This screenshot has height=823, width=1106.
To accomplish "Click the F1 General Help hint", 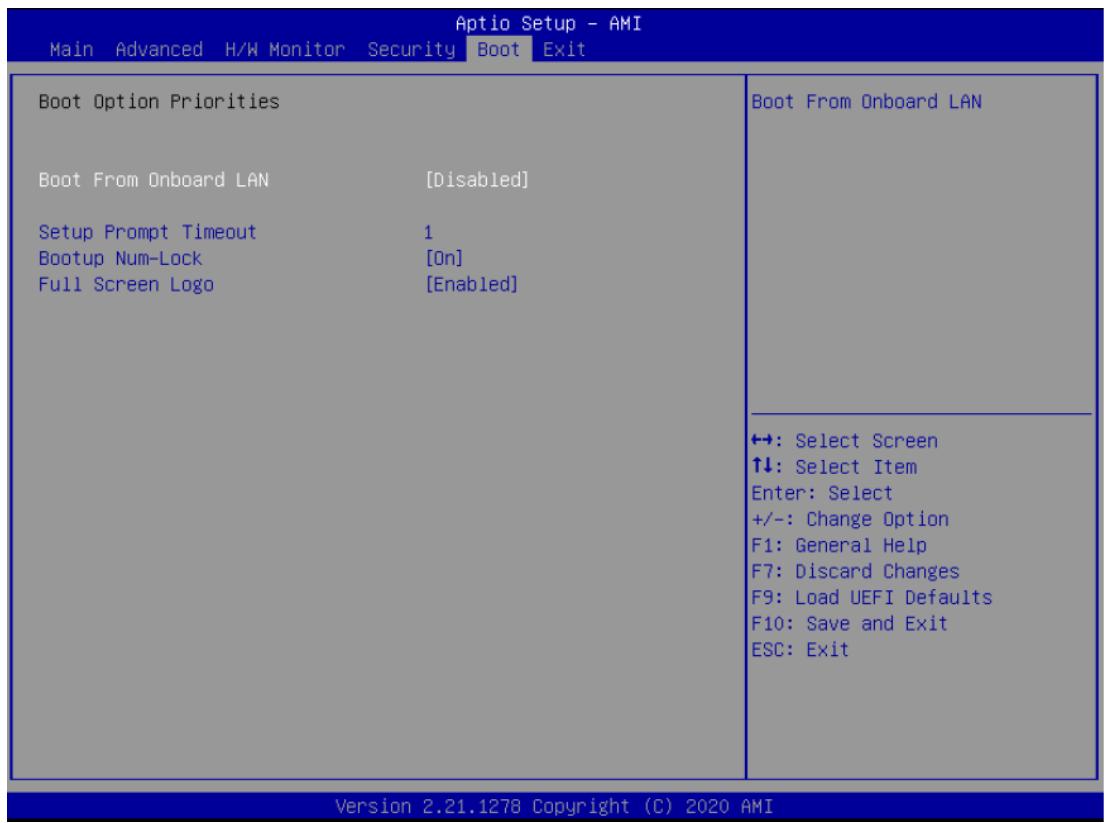I will (x=839, y=546).
